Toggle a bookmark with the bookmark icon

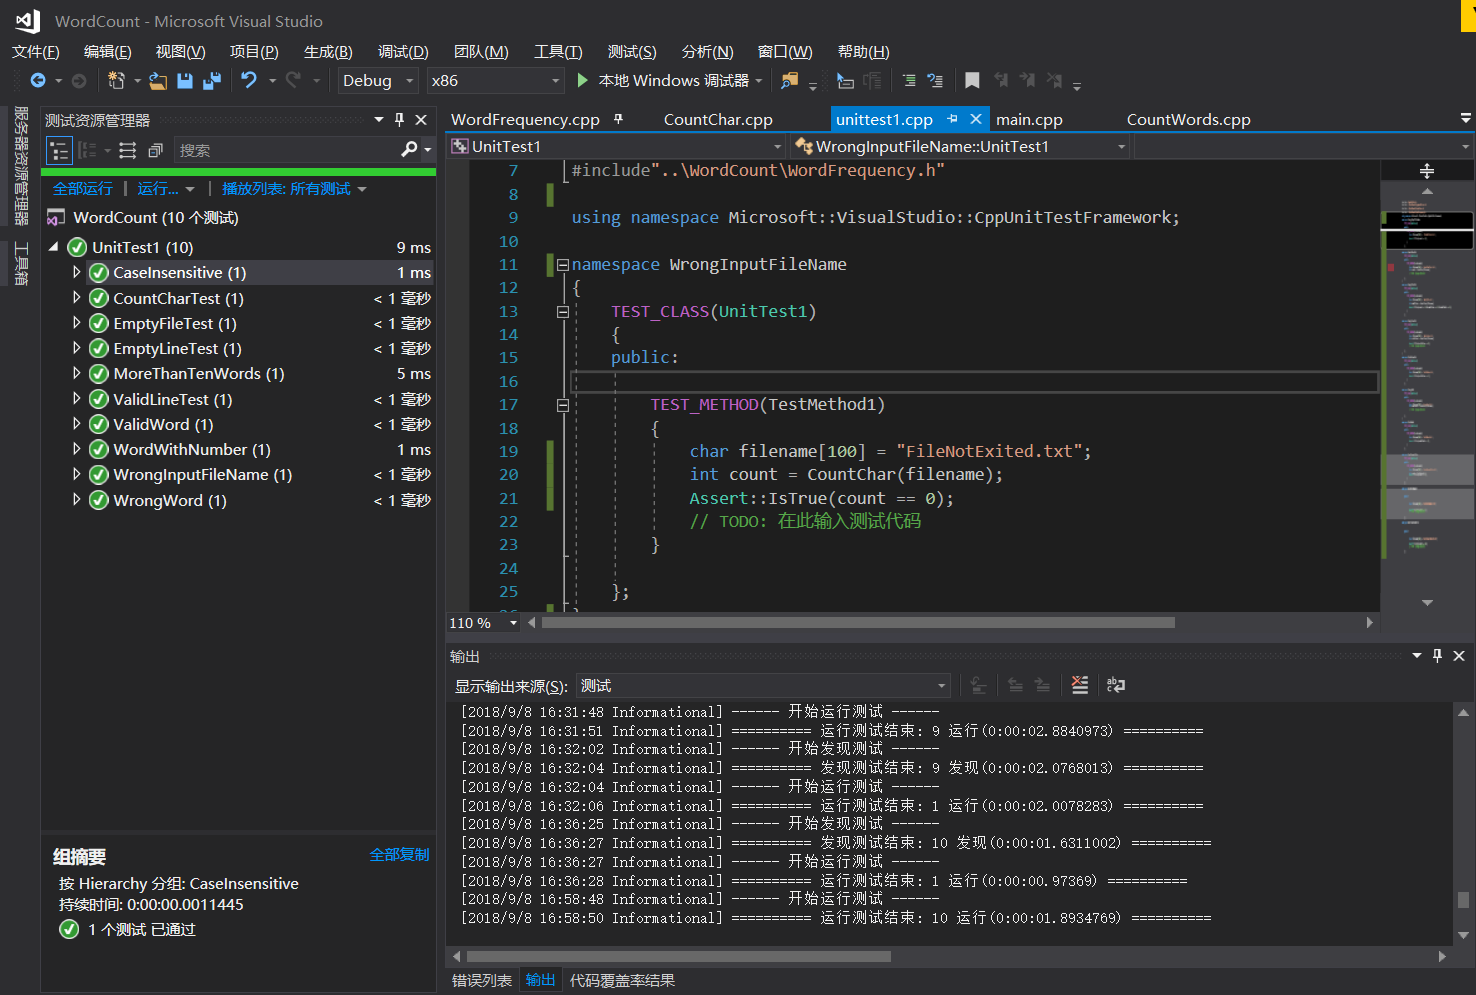pyautogui.click(x=972, y=80)
